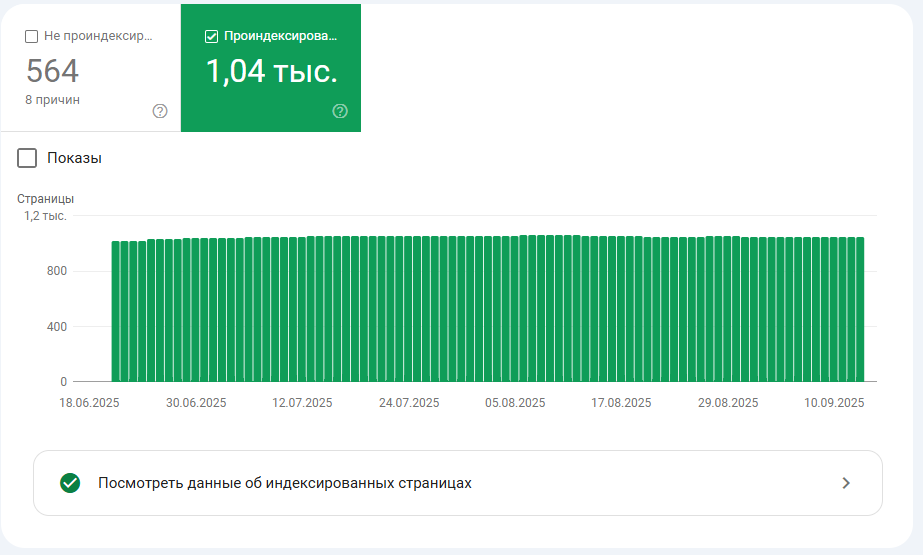Select the "1,04 тыс." indexed pages card
The height and width of the screenshot is (555, 923).
point(271,68)
